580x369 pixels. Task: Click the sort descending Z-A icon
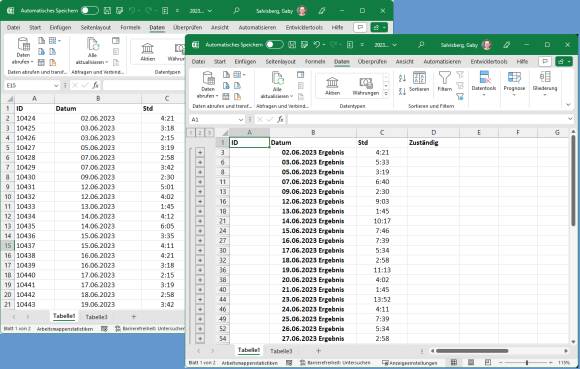402,91
